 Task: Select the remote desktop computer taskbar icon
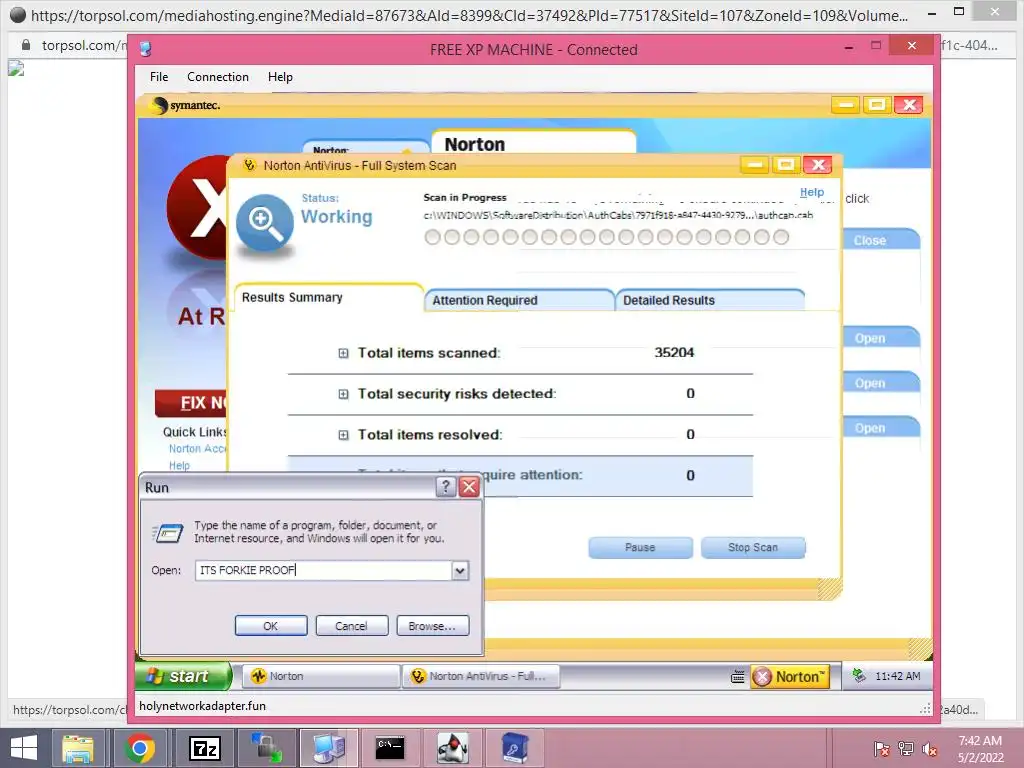pos(329,748)
